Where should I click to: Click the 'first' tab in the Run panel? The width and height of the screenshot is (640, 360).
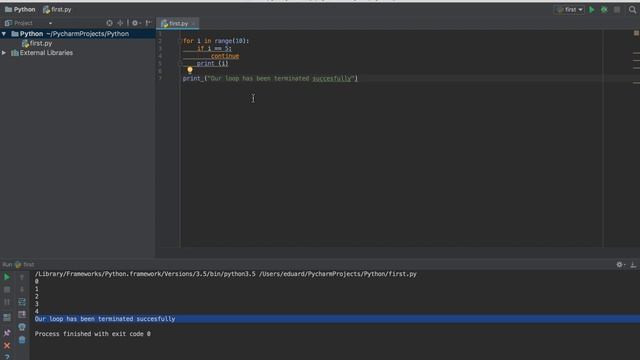24,264
